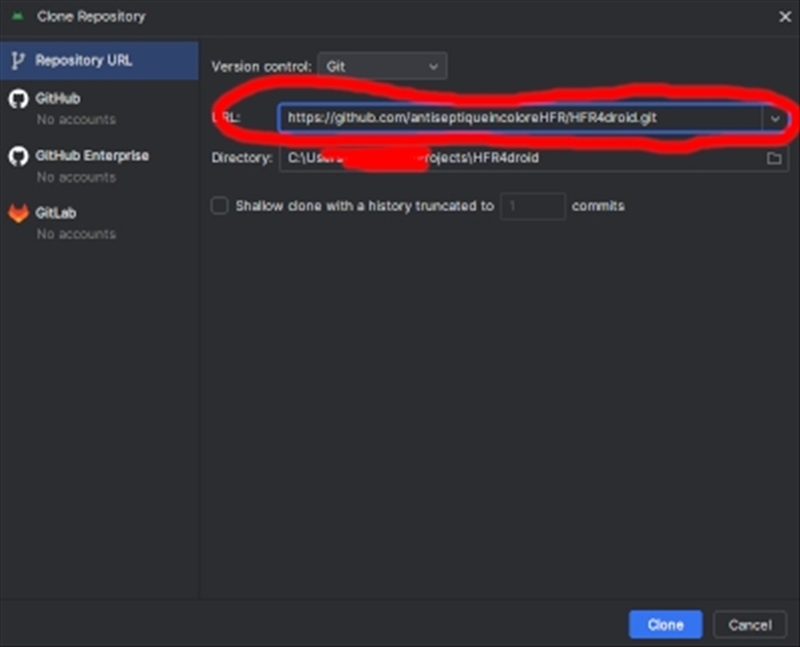Click 'No accounts' under GitHub Enterprise
This screenshot has height=647, width=800.
click(x=77, y=177)
